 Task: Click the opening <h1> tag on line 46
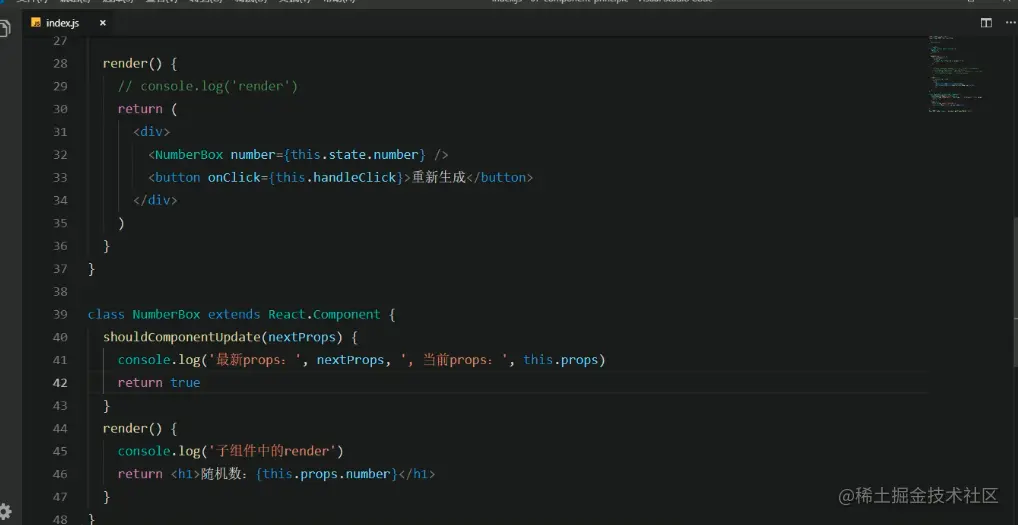point(185,474)
